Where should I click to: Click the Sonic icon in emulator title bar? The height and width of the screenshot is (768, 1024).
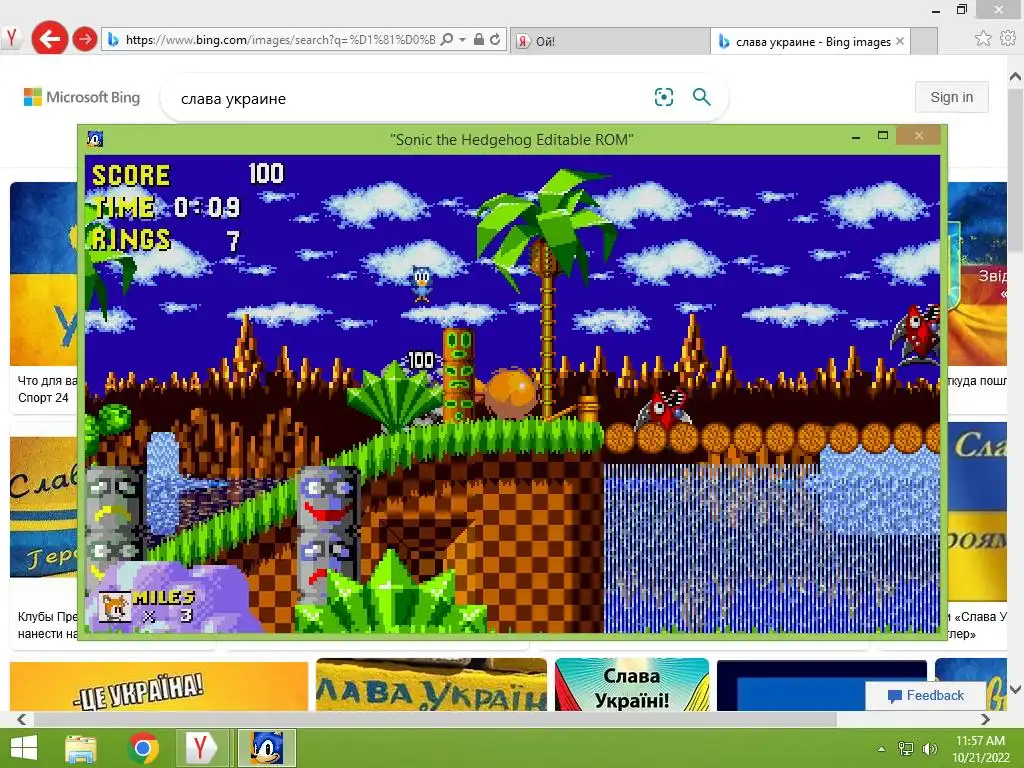point(95,138)
